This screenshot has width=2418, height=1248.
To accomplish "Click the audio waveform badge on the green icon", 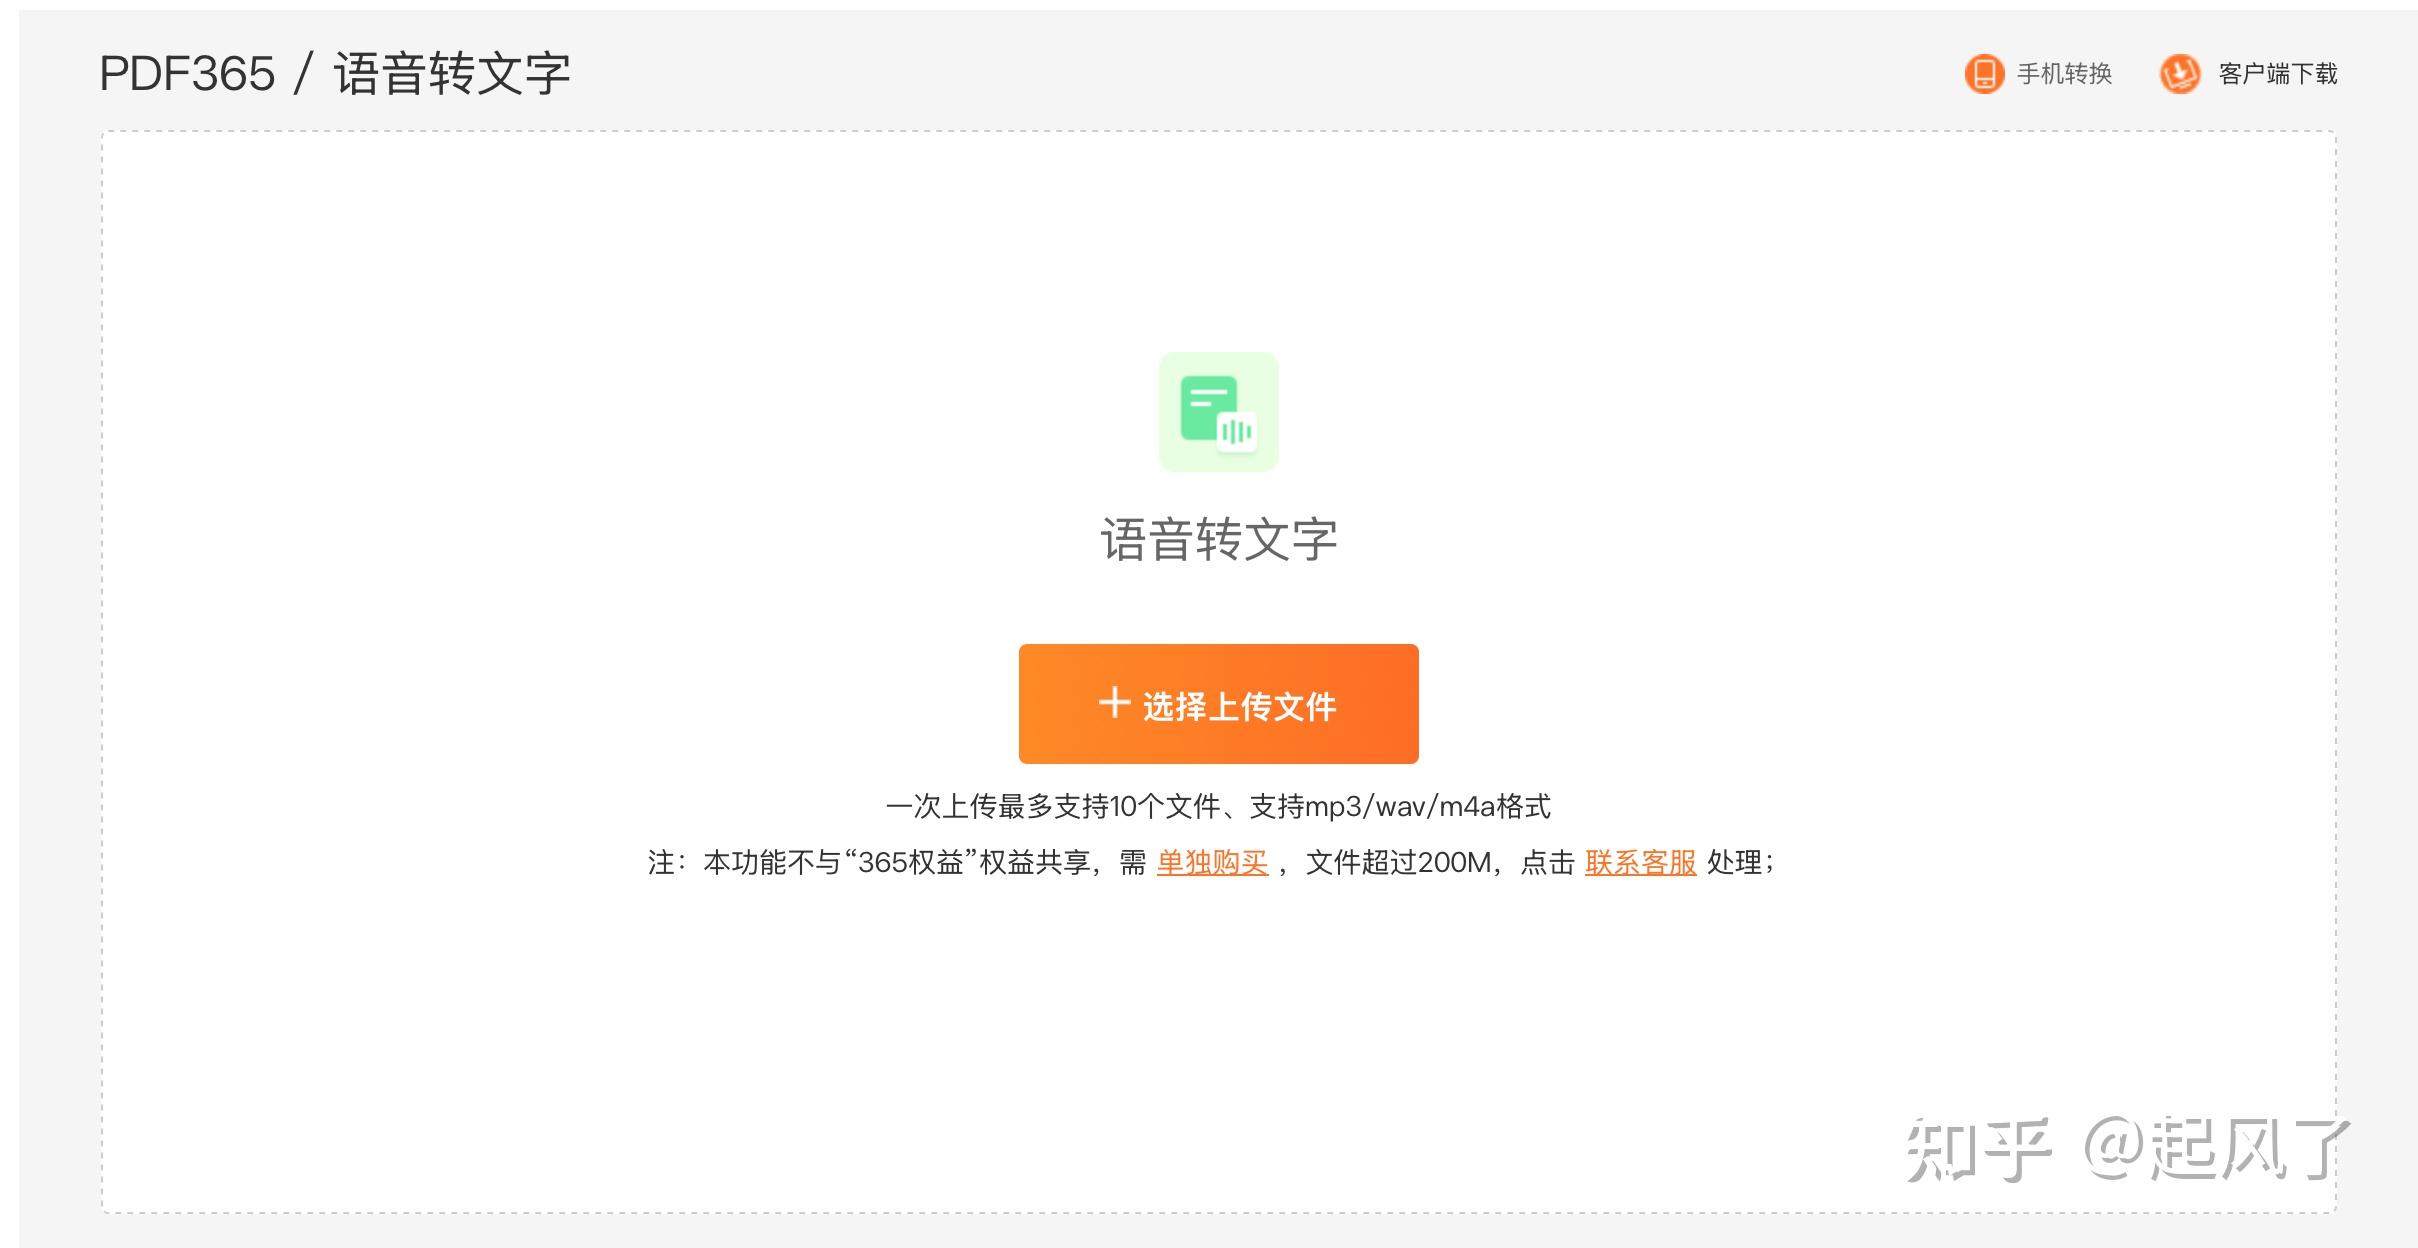I will point(1237,431).
